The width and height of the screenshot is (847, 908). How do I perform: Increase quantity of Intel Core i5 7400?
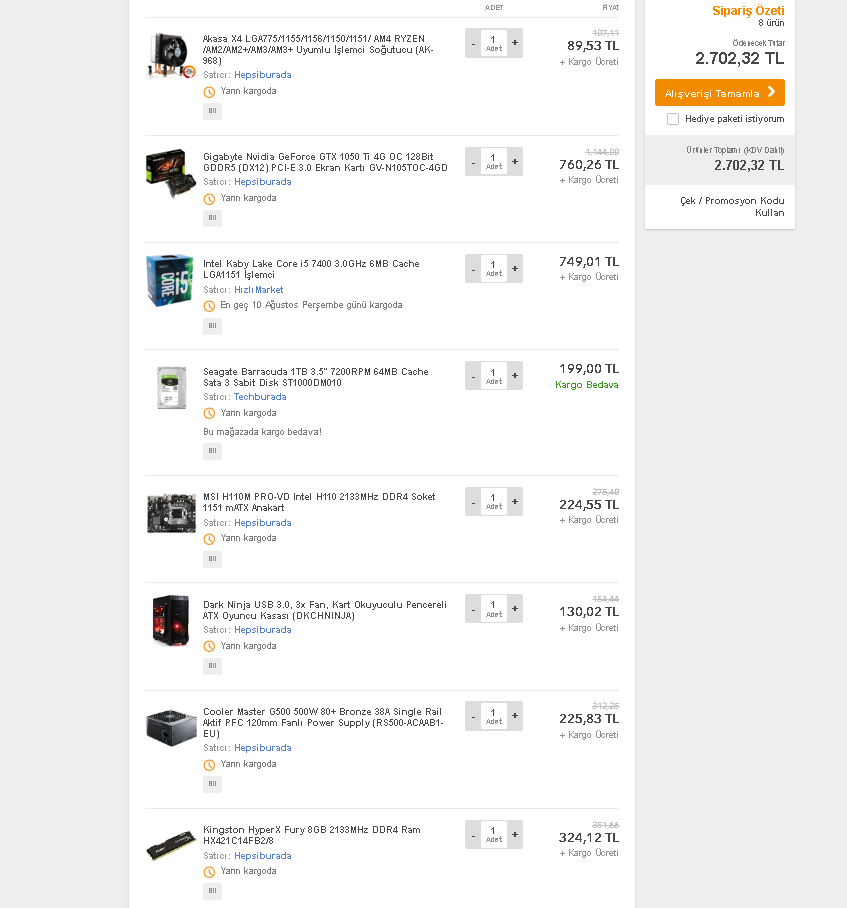(x=515, y=268)
